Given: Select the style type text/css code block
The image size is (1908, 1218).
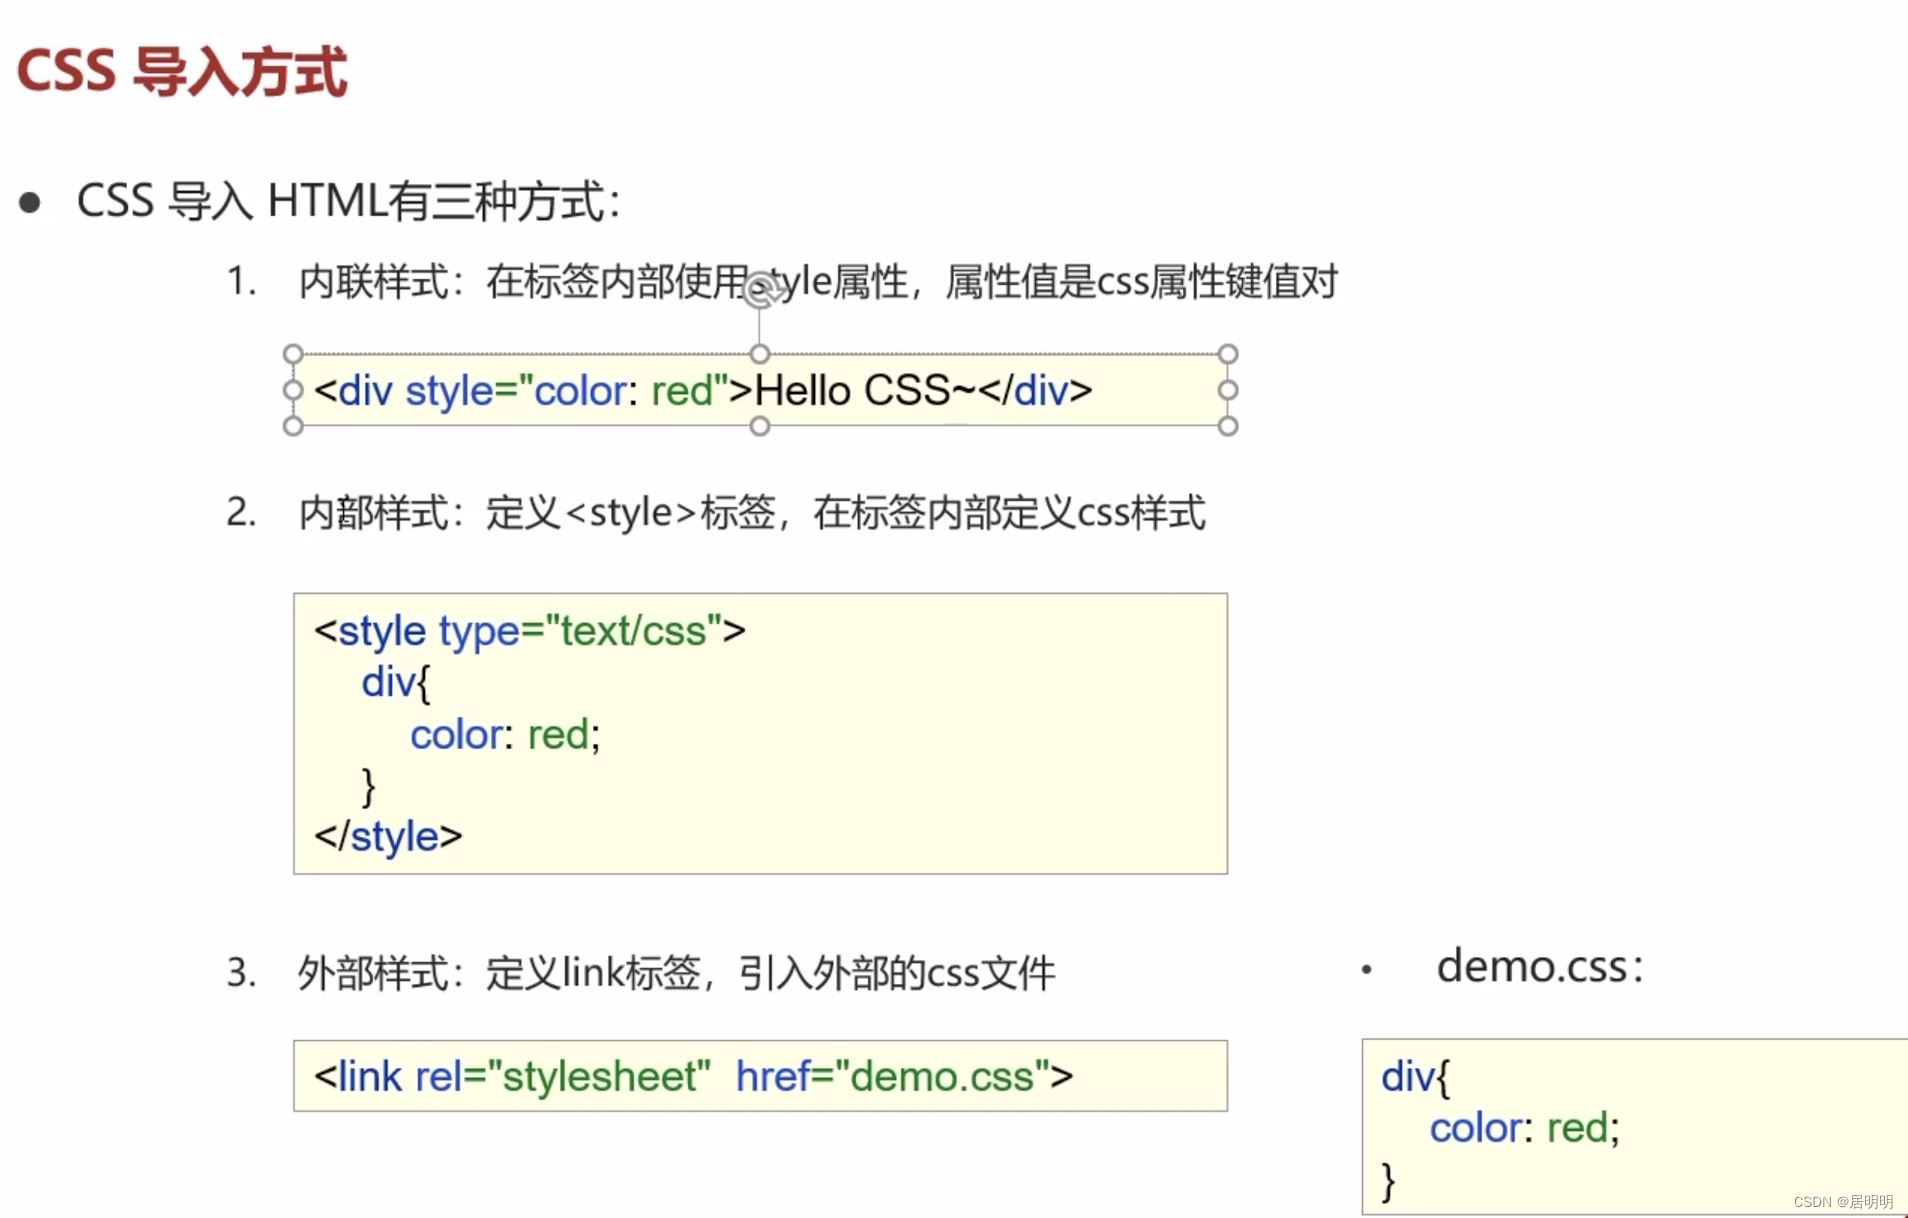Looking at the screenshot, I should coord(759,732).
